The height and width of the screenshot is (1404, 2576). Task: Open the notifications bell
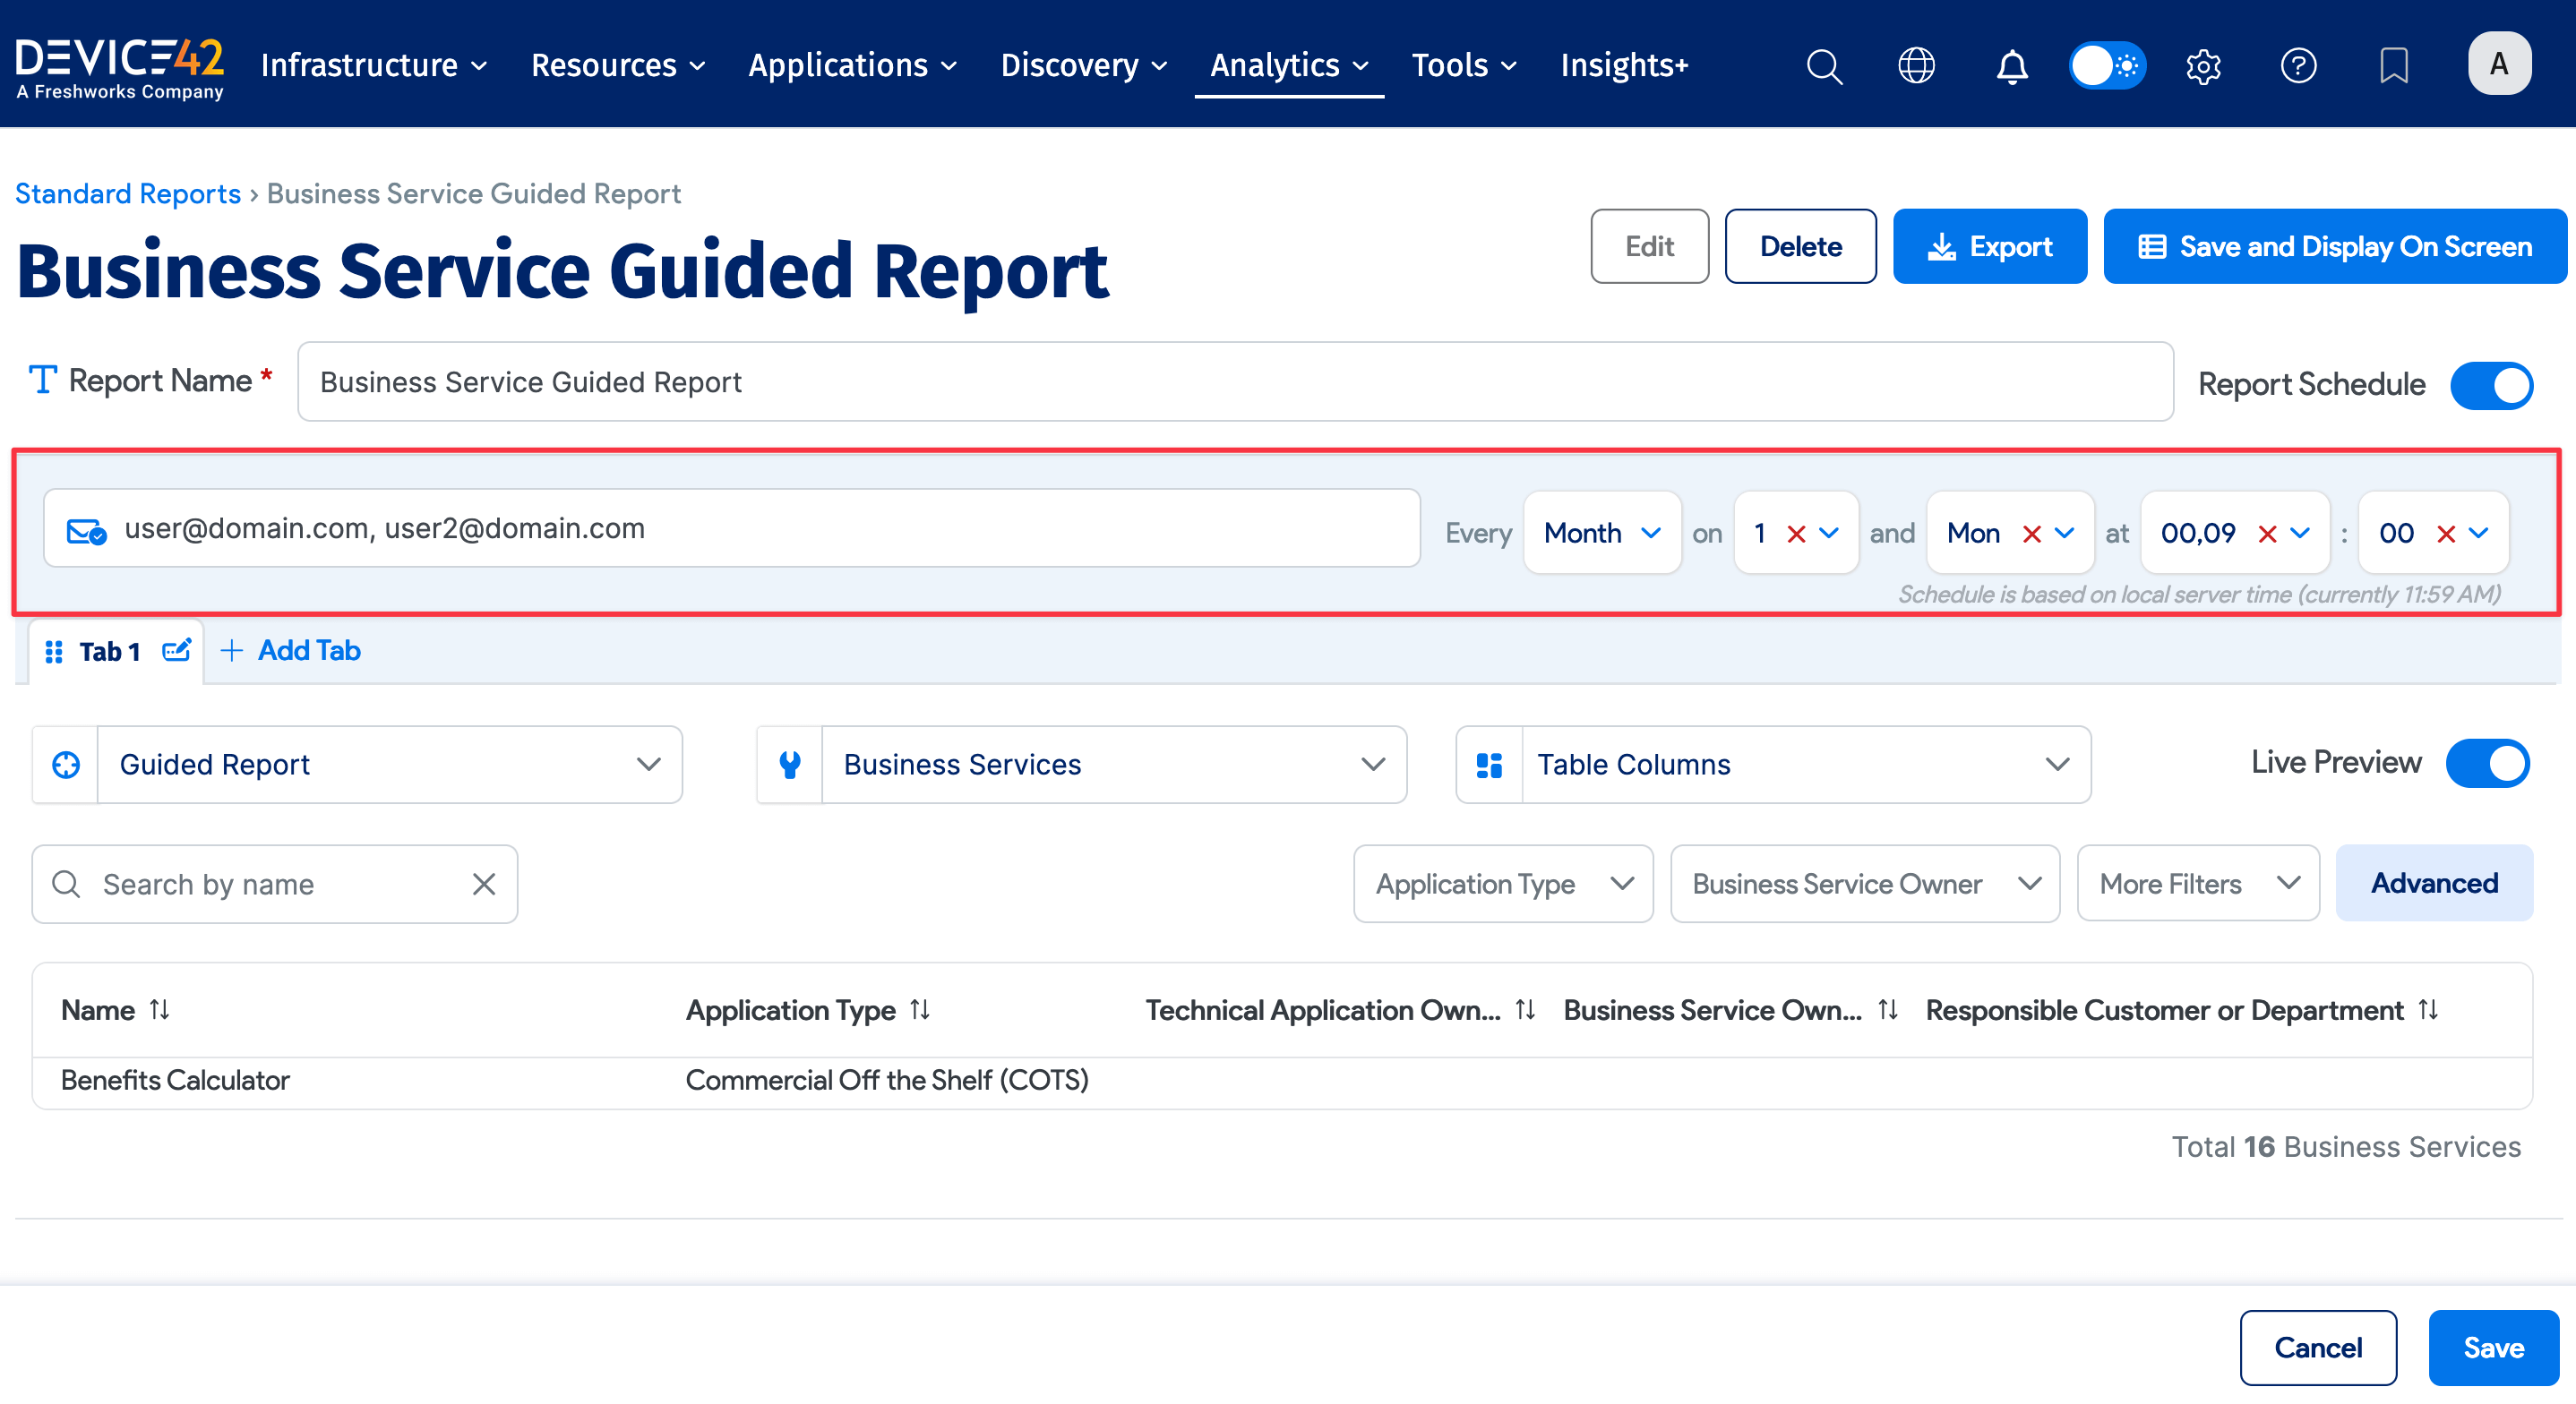[2012, 66]
